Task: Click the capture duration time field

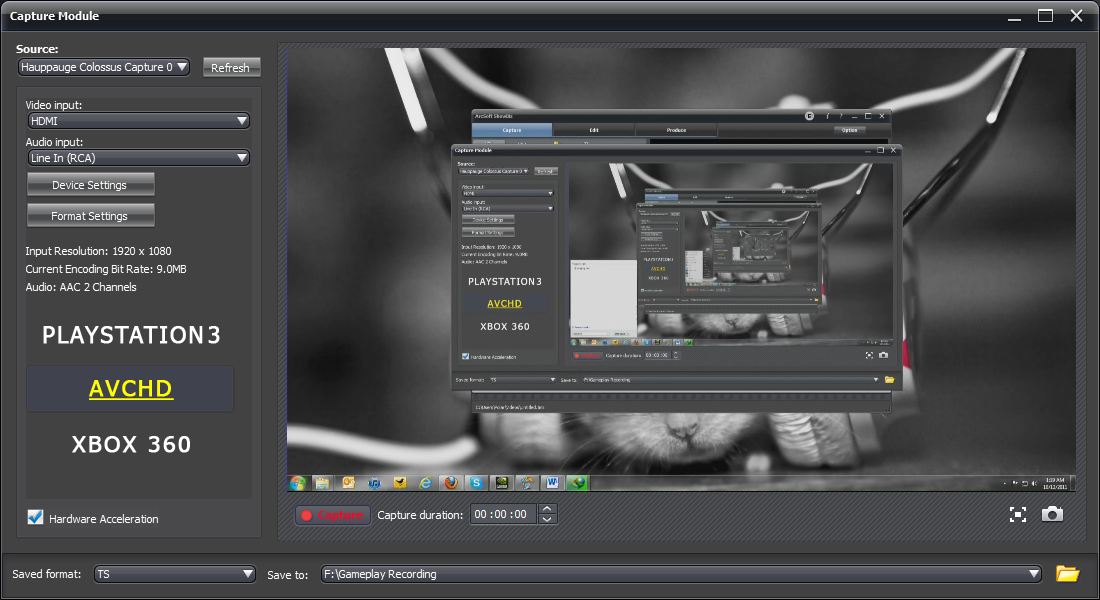Action: [502, 515]
